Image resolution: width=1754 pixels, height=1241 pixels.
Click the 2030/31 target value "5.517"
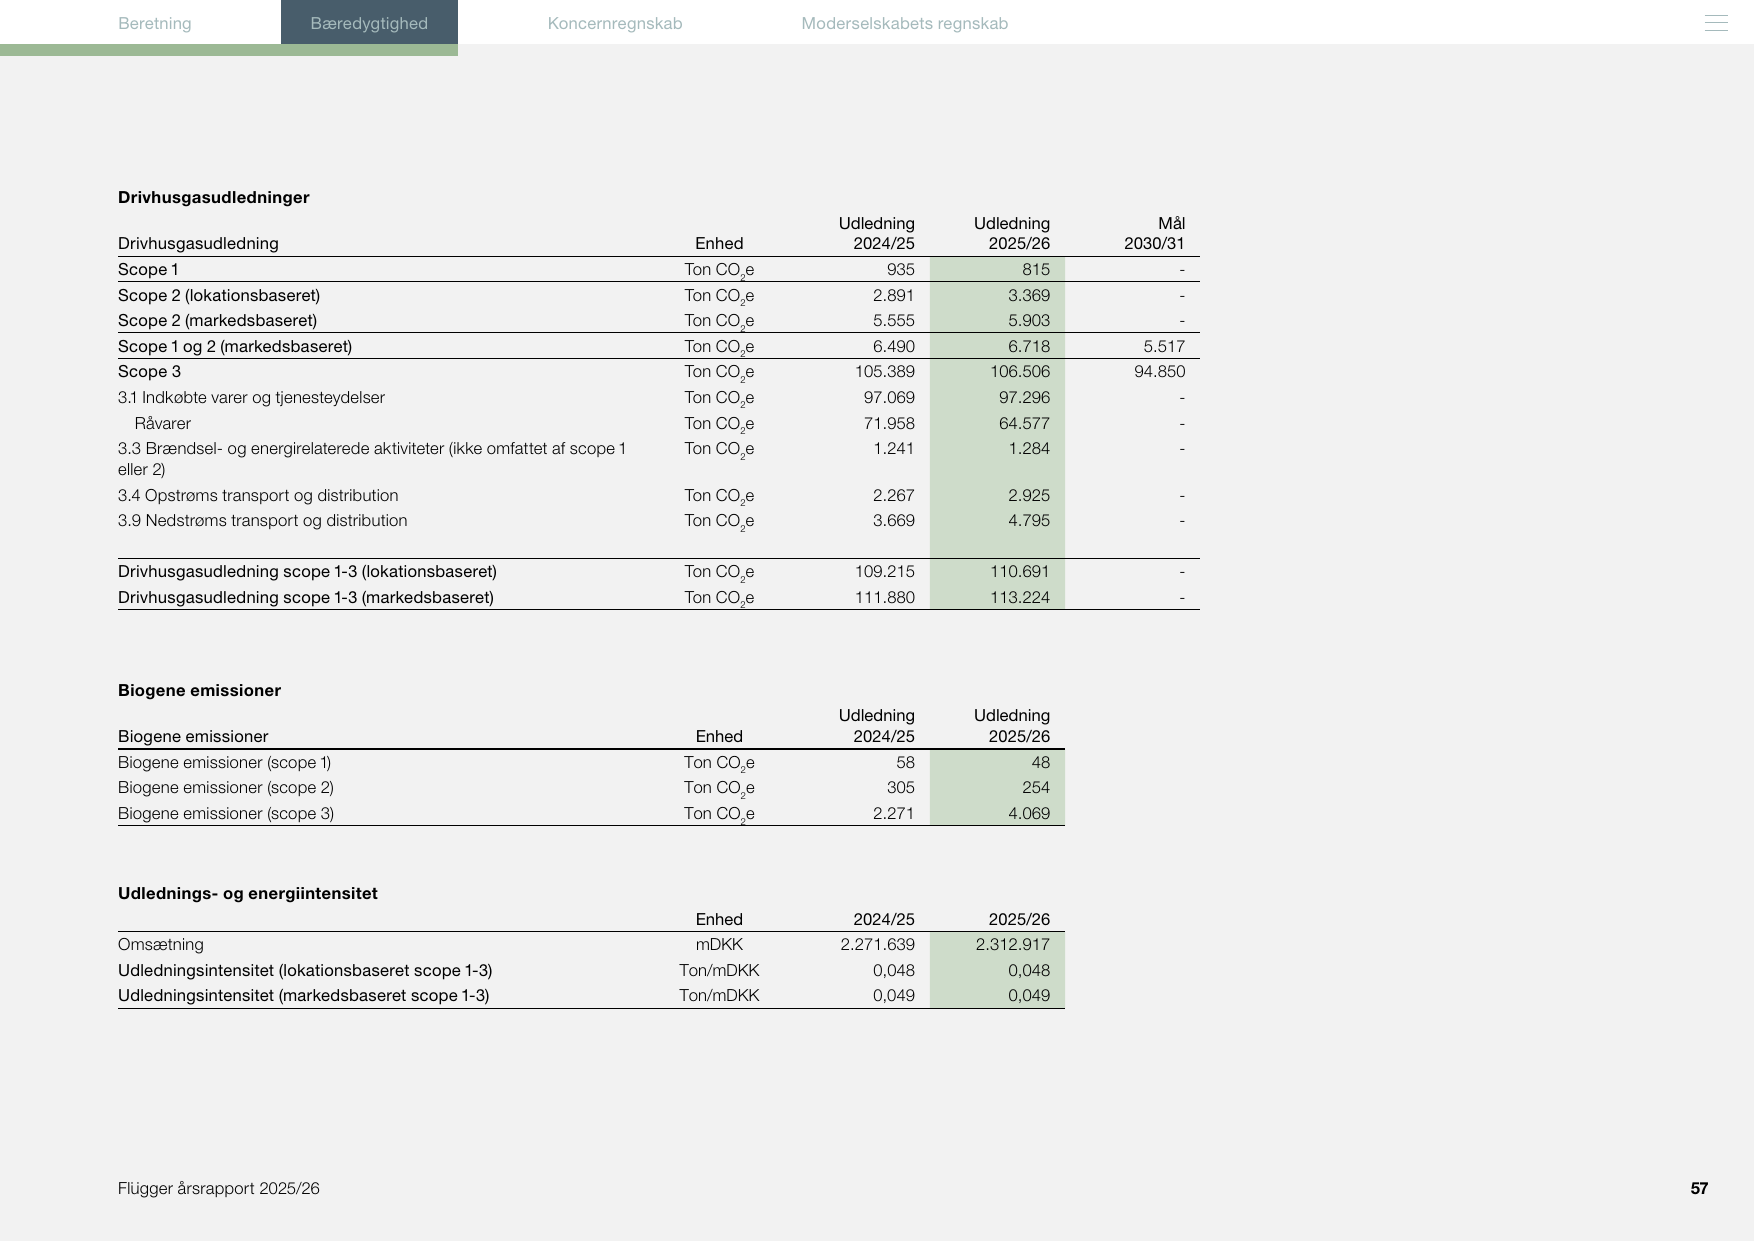[1164, 346]
